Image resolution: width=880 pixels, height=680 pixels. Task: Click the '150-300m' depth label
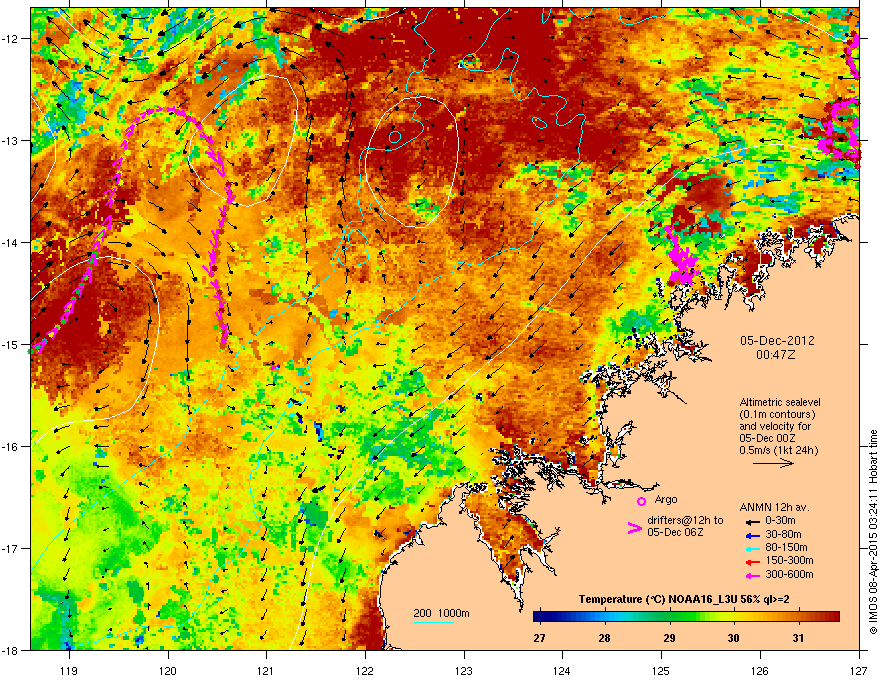pos(789,560)
